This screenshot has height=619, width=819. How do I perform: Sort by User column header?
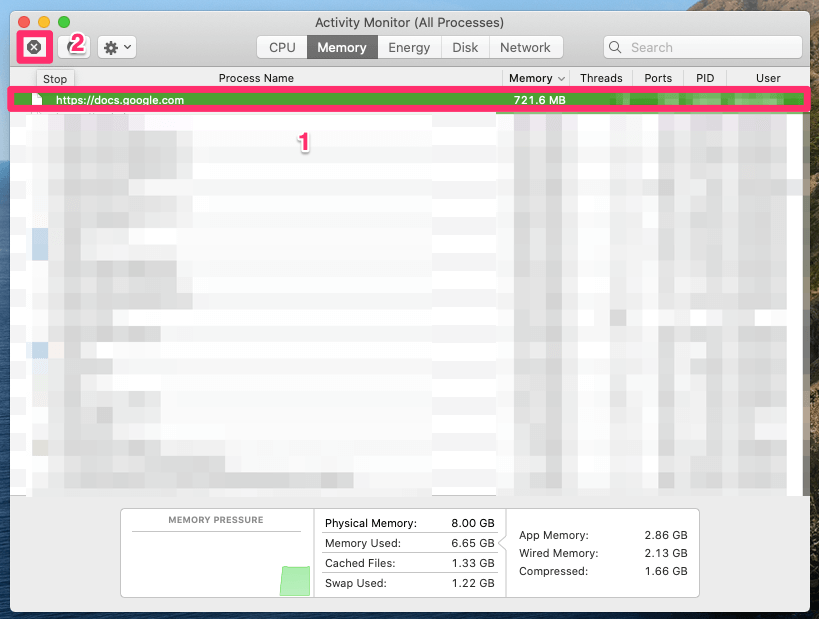pos(768,78)
